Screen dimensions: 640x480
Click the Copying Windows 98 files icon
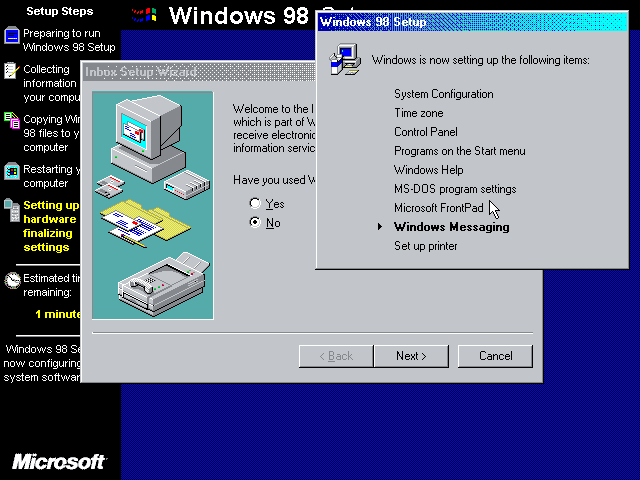coord(12,120)
